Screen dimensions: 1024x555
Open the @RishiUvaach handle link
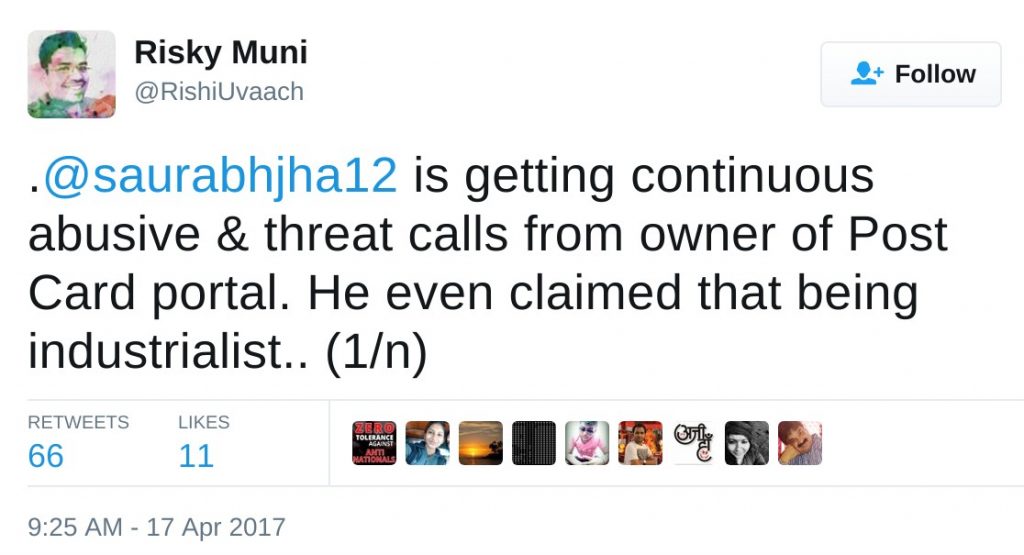point(219,92)
